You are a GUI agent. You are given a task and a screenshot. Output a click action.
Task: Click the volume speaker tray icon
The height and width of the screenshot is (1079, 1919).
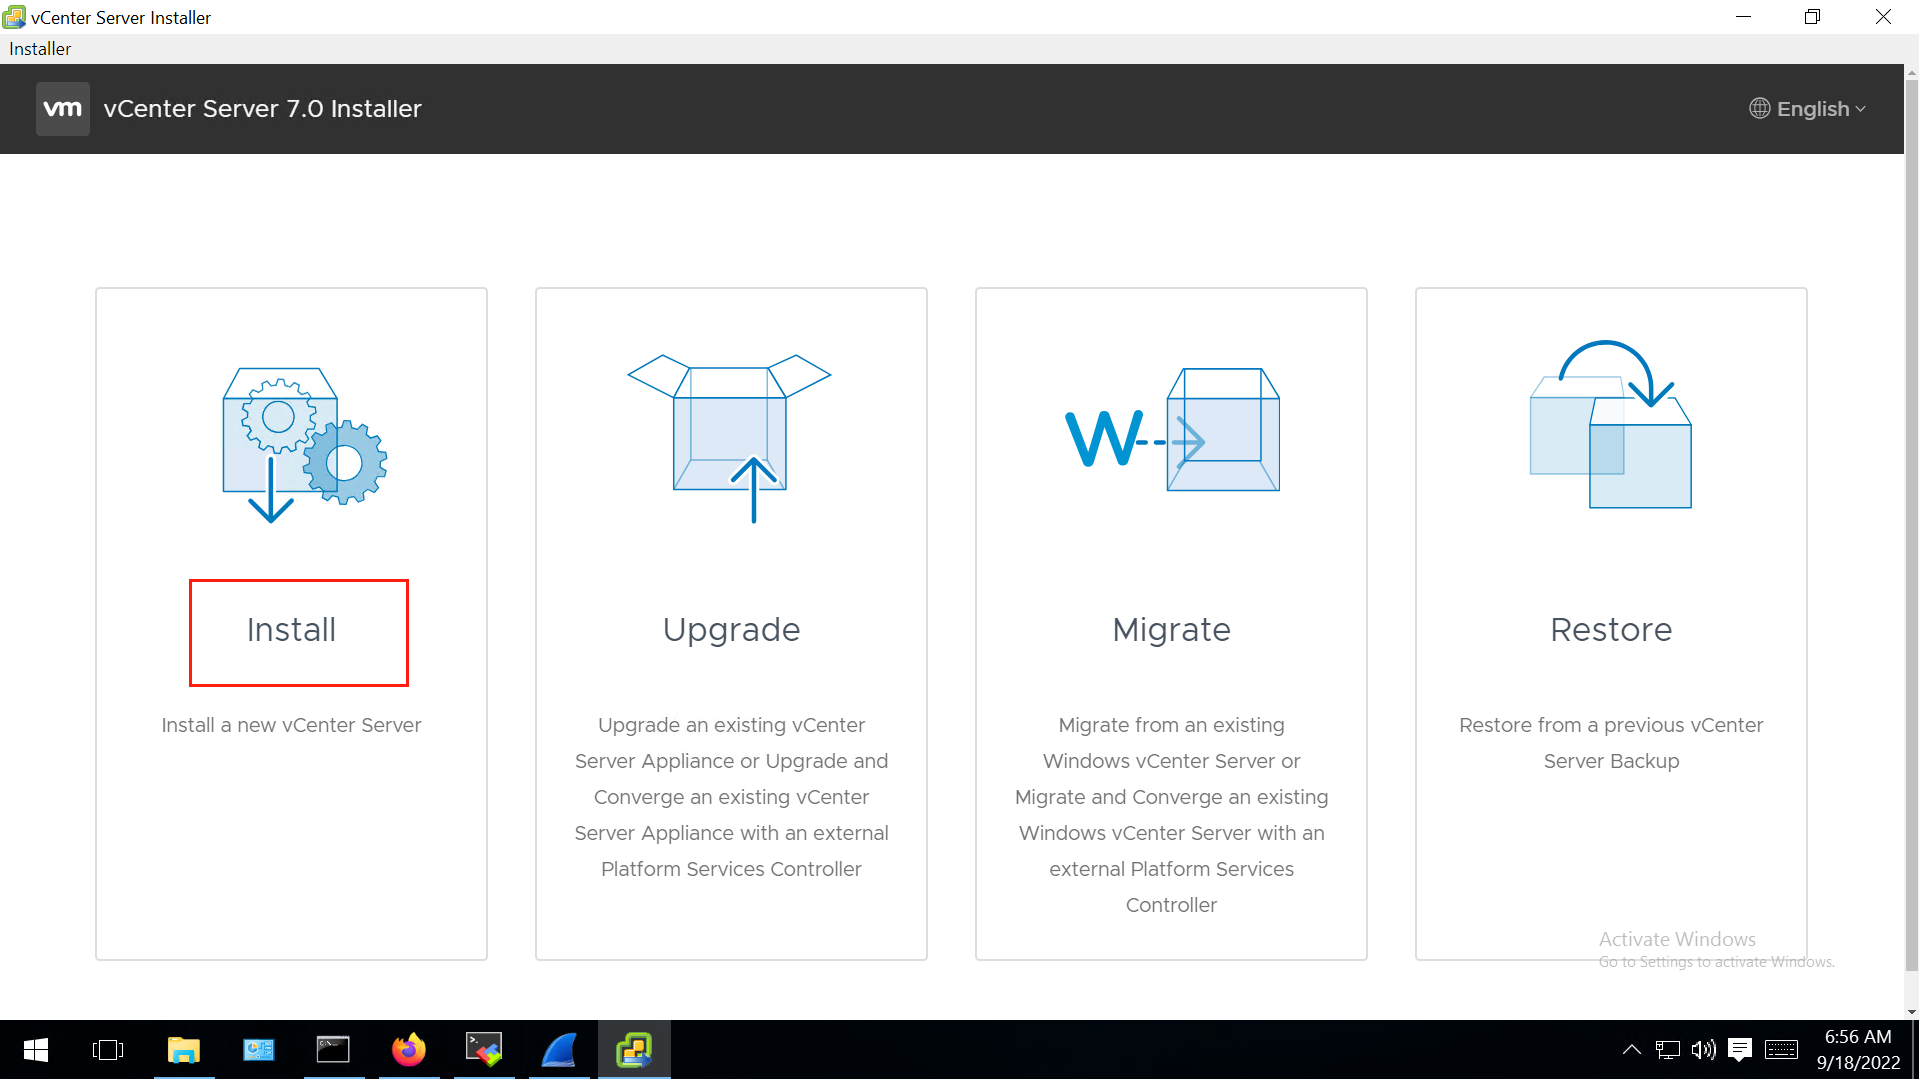[1703, 1049]
